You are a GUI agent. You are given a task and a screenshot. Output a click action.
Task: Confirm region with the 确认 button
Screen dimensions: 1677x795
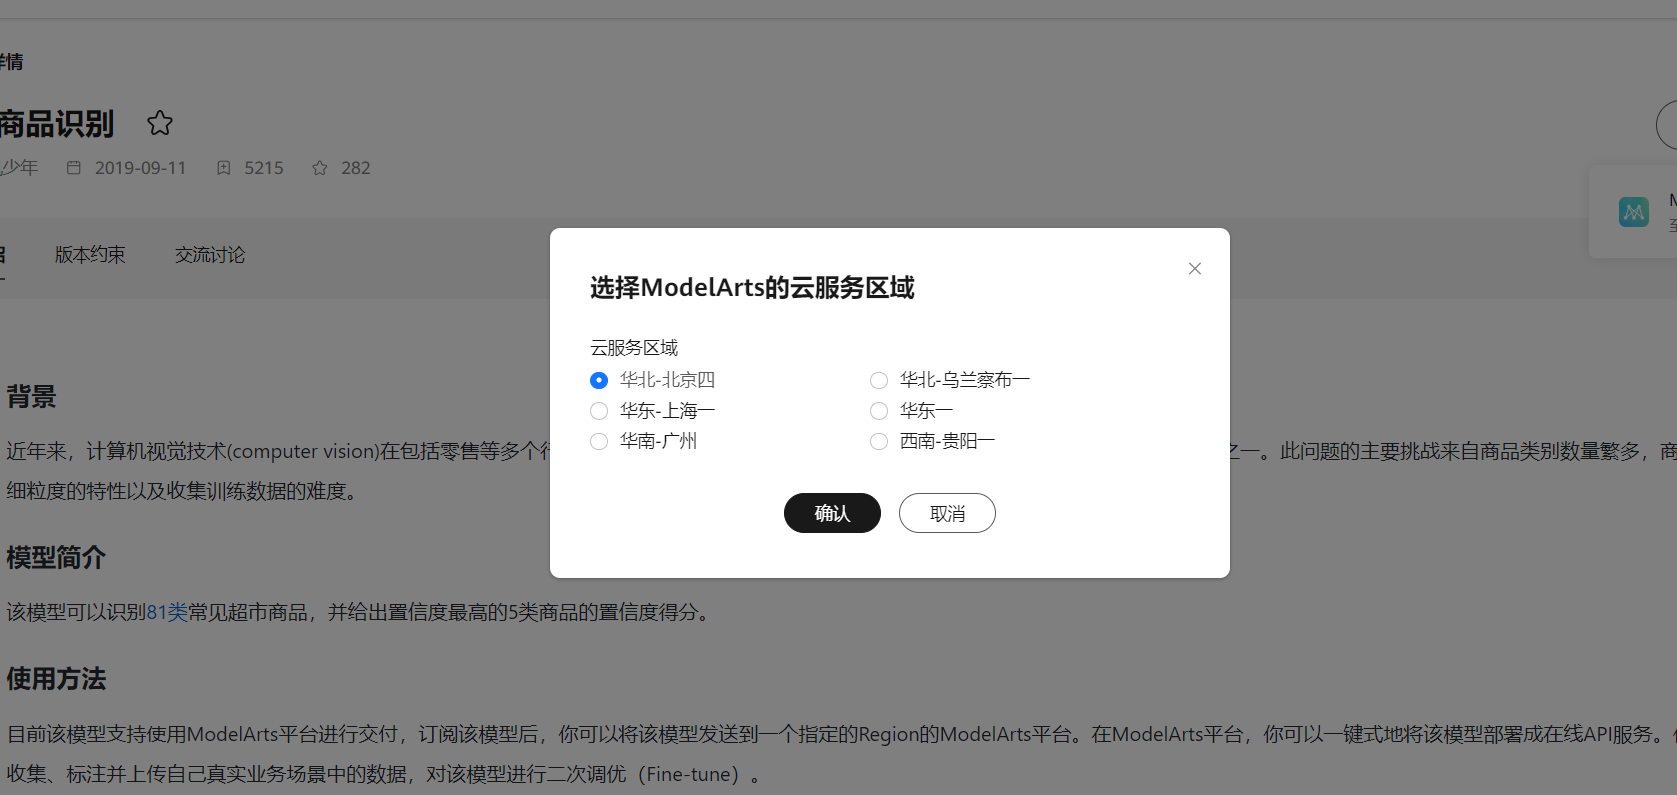pos(832,513)
